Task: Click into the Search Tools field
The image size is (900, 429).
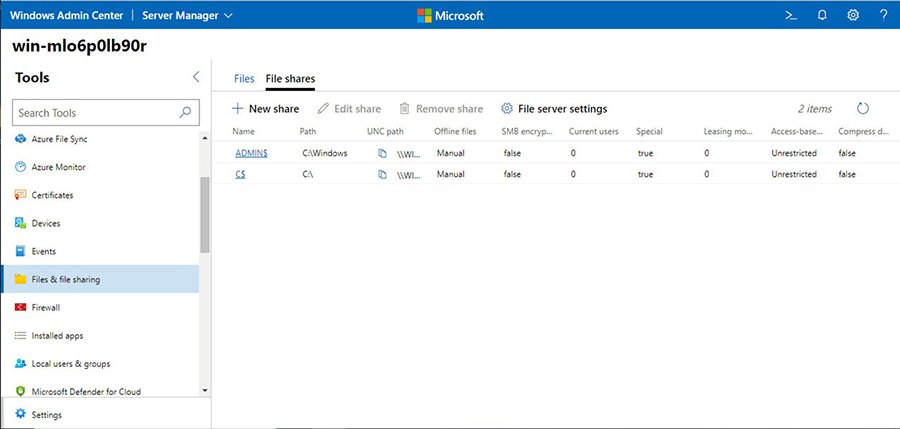Action: 95,113
